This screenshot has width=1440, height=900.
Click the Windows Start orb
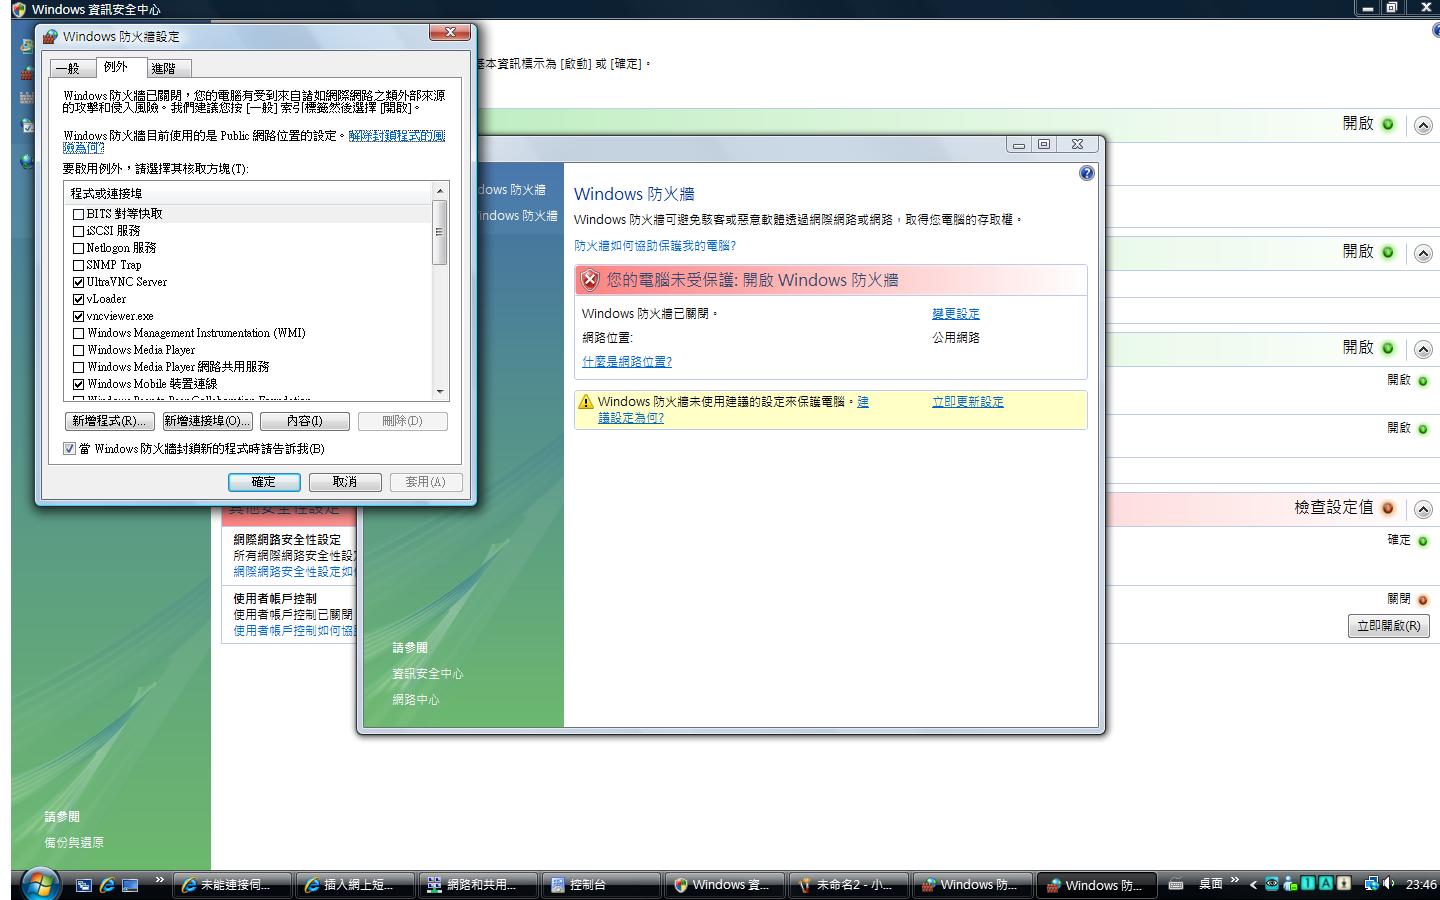(39, 883)
